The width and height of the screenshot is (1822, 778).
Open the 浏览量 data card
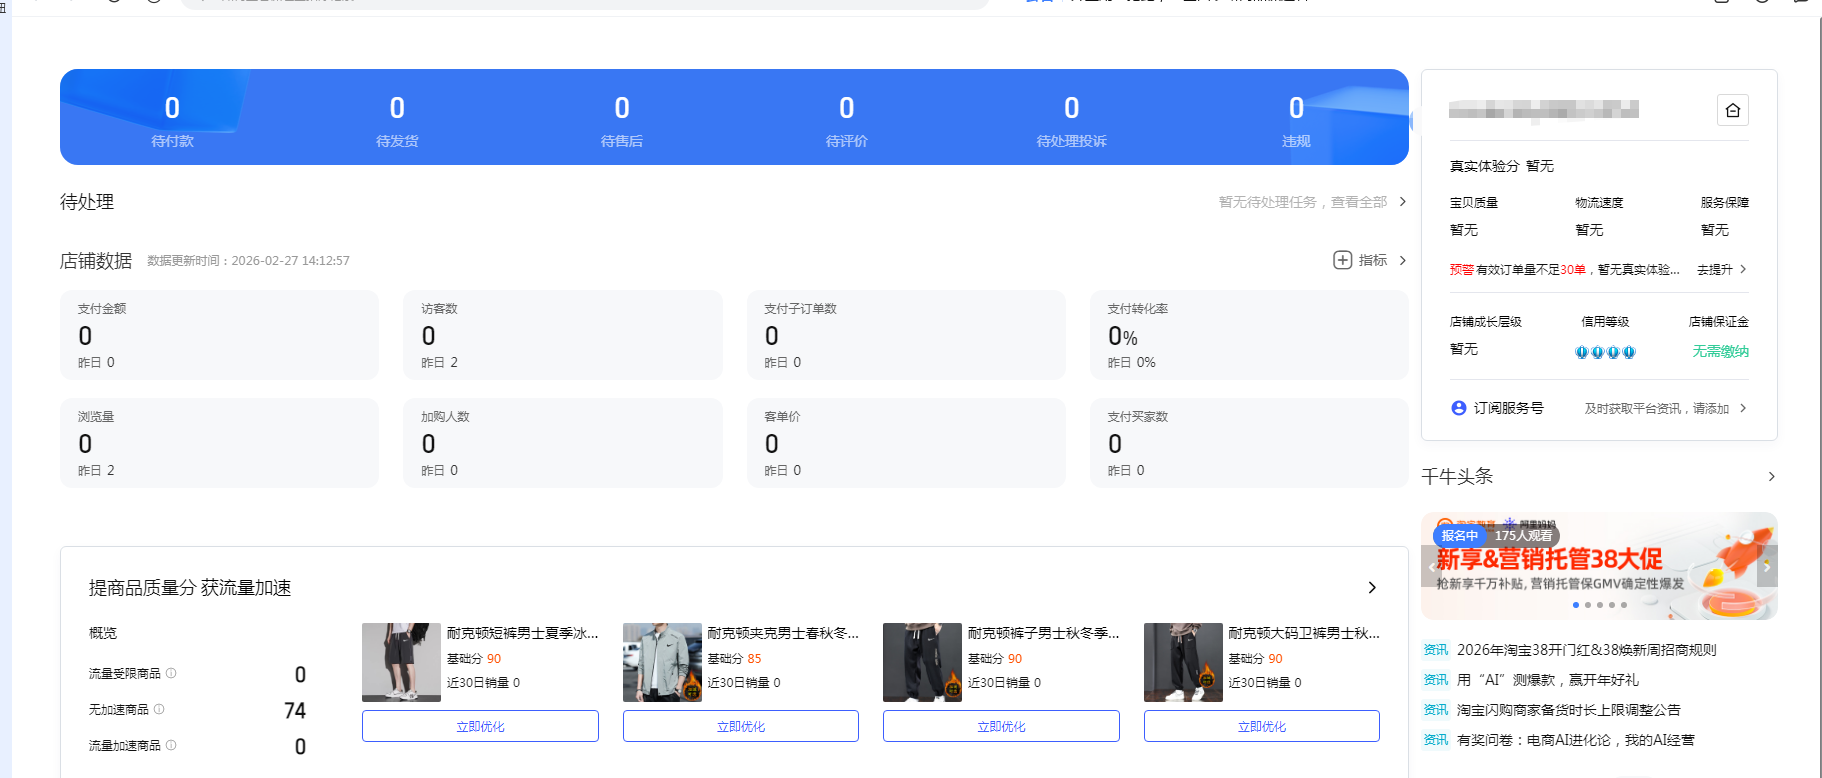pos(219,443)
